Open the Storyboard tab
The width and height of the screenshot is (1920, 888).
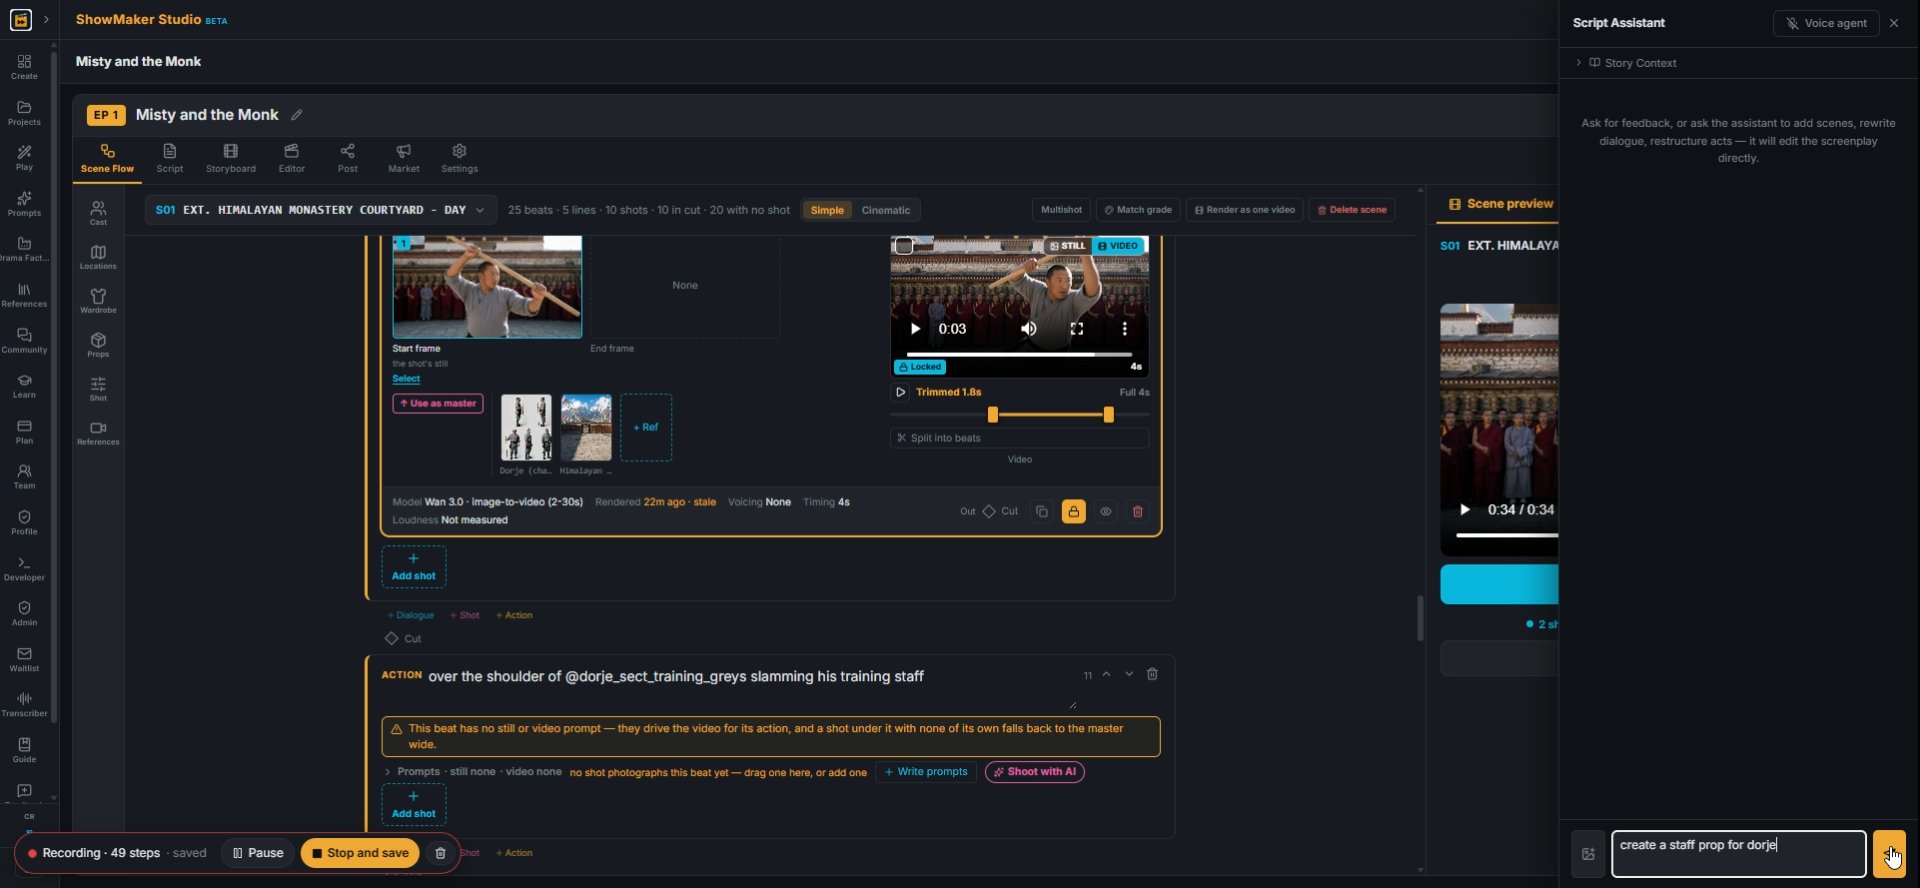[x=231, y=158]
